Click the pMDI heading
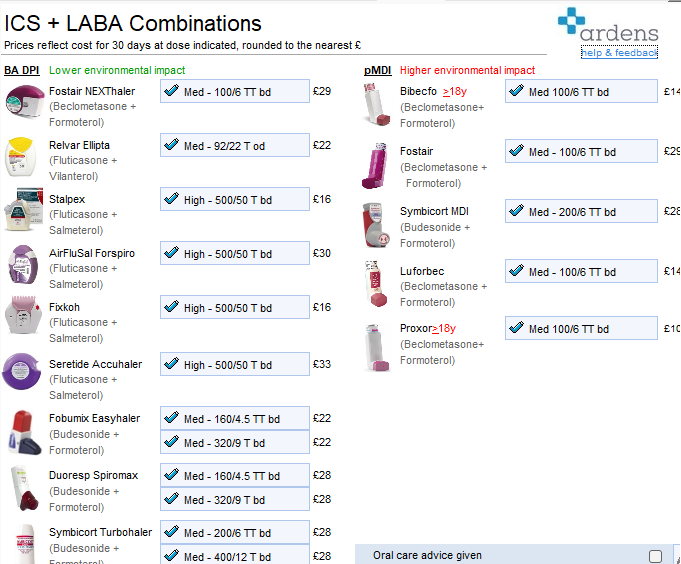This screenshot has width=681, height=564. 377,71
